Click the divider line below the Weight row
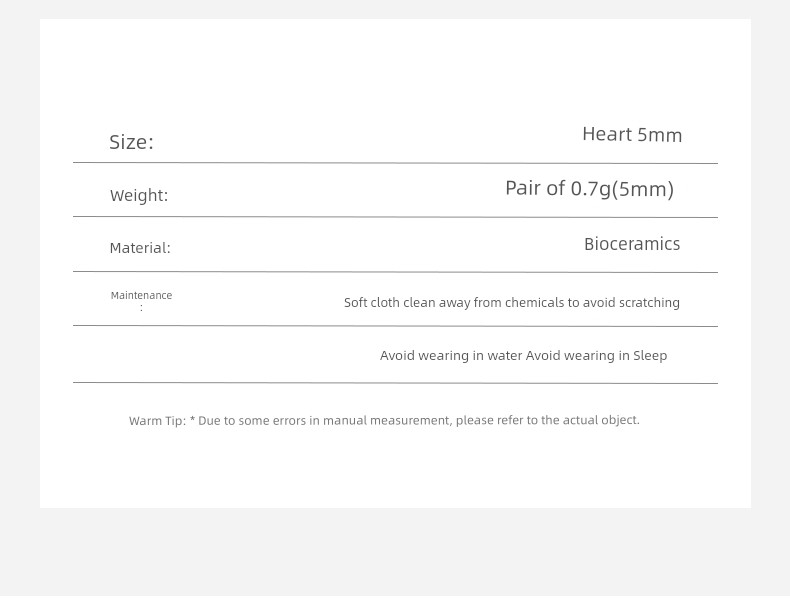 [396, 217]
